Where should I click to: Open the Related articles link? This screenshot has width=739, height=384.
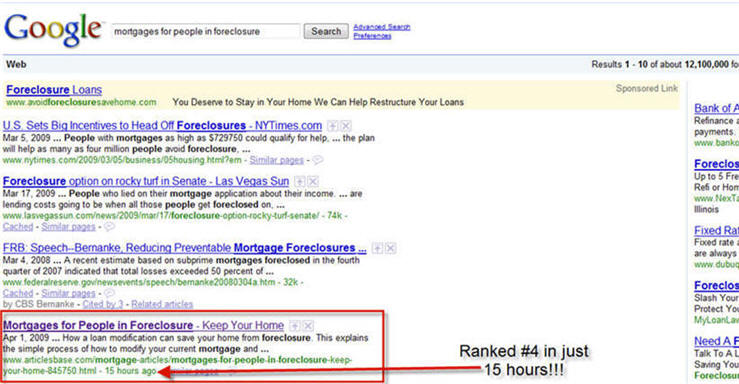[x=162, y=304]
